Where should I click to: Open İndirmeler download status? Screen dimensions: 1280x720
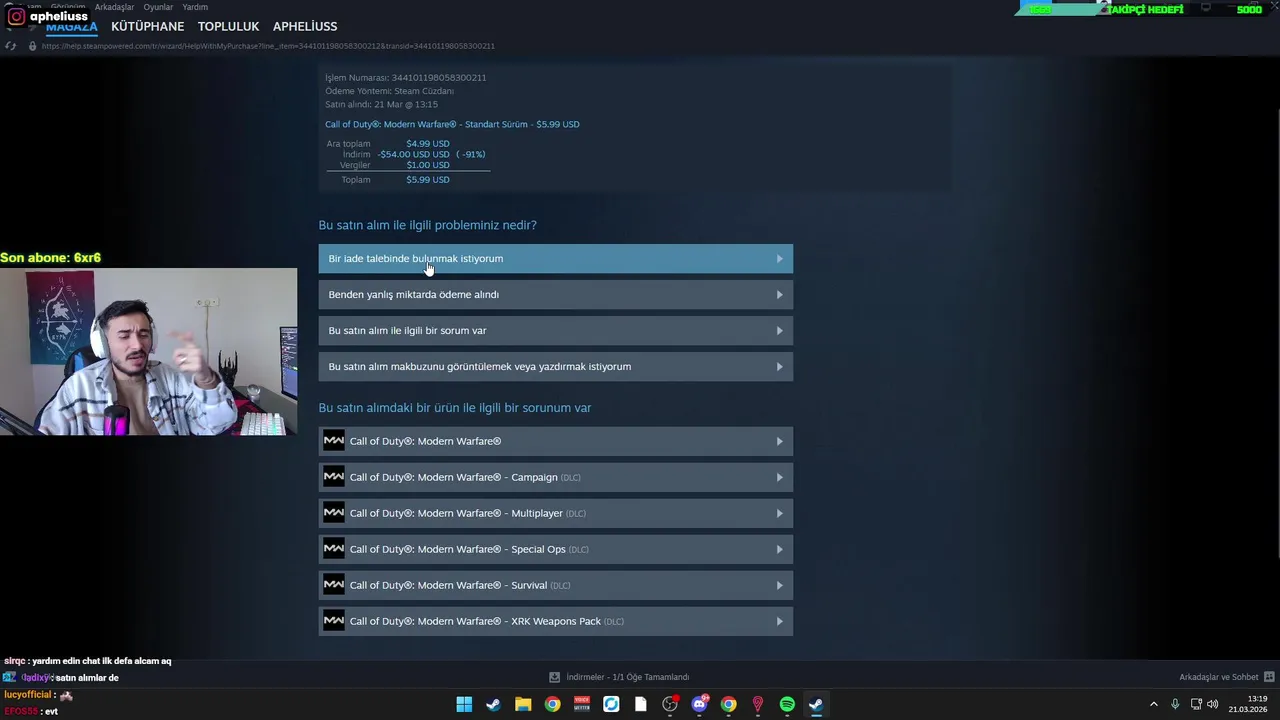pyautogui.click(x=627, y=677)
